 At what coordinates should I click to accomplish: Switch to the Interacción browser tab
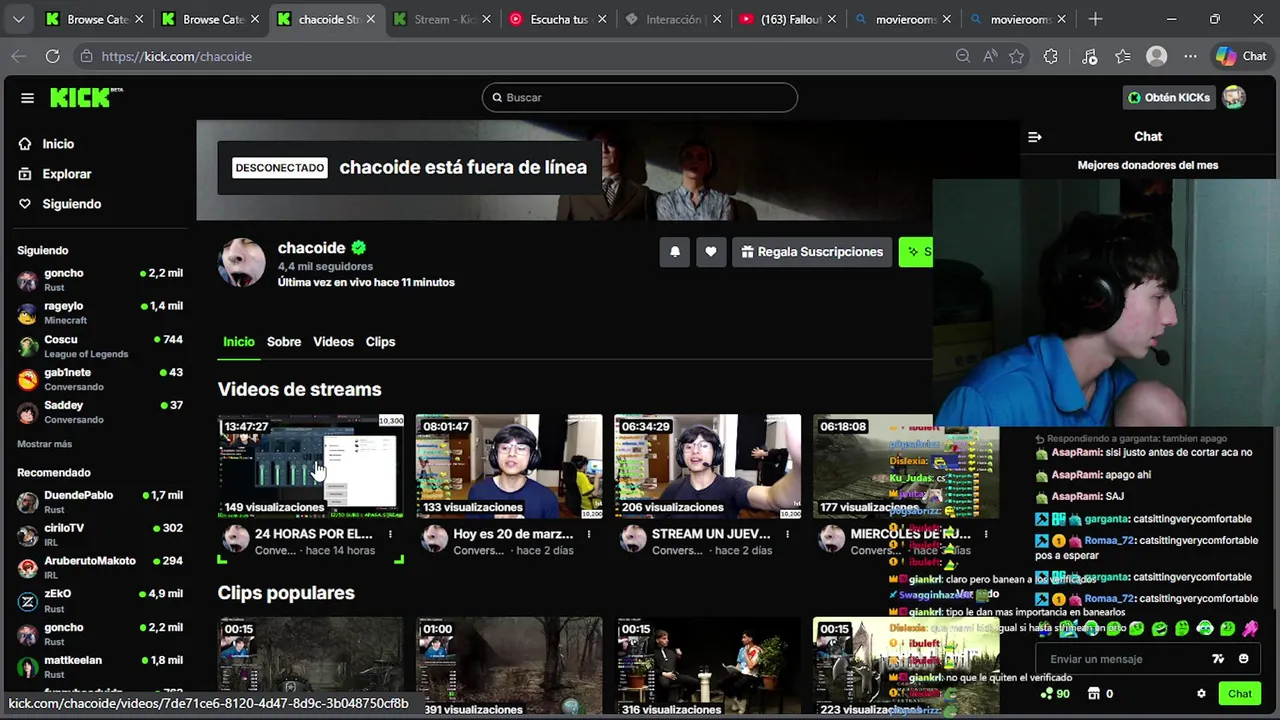click(674, 19)
